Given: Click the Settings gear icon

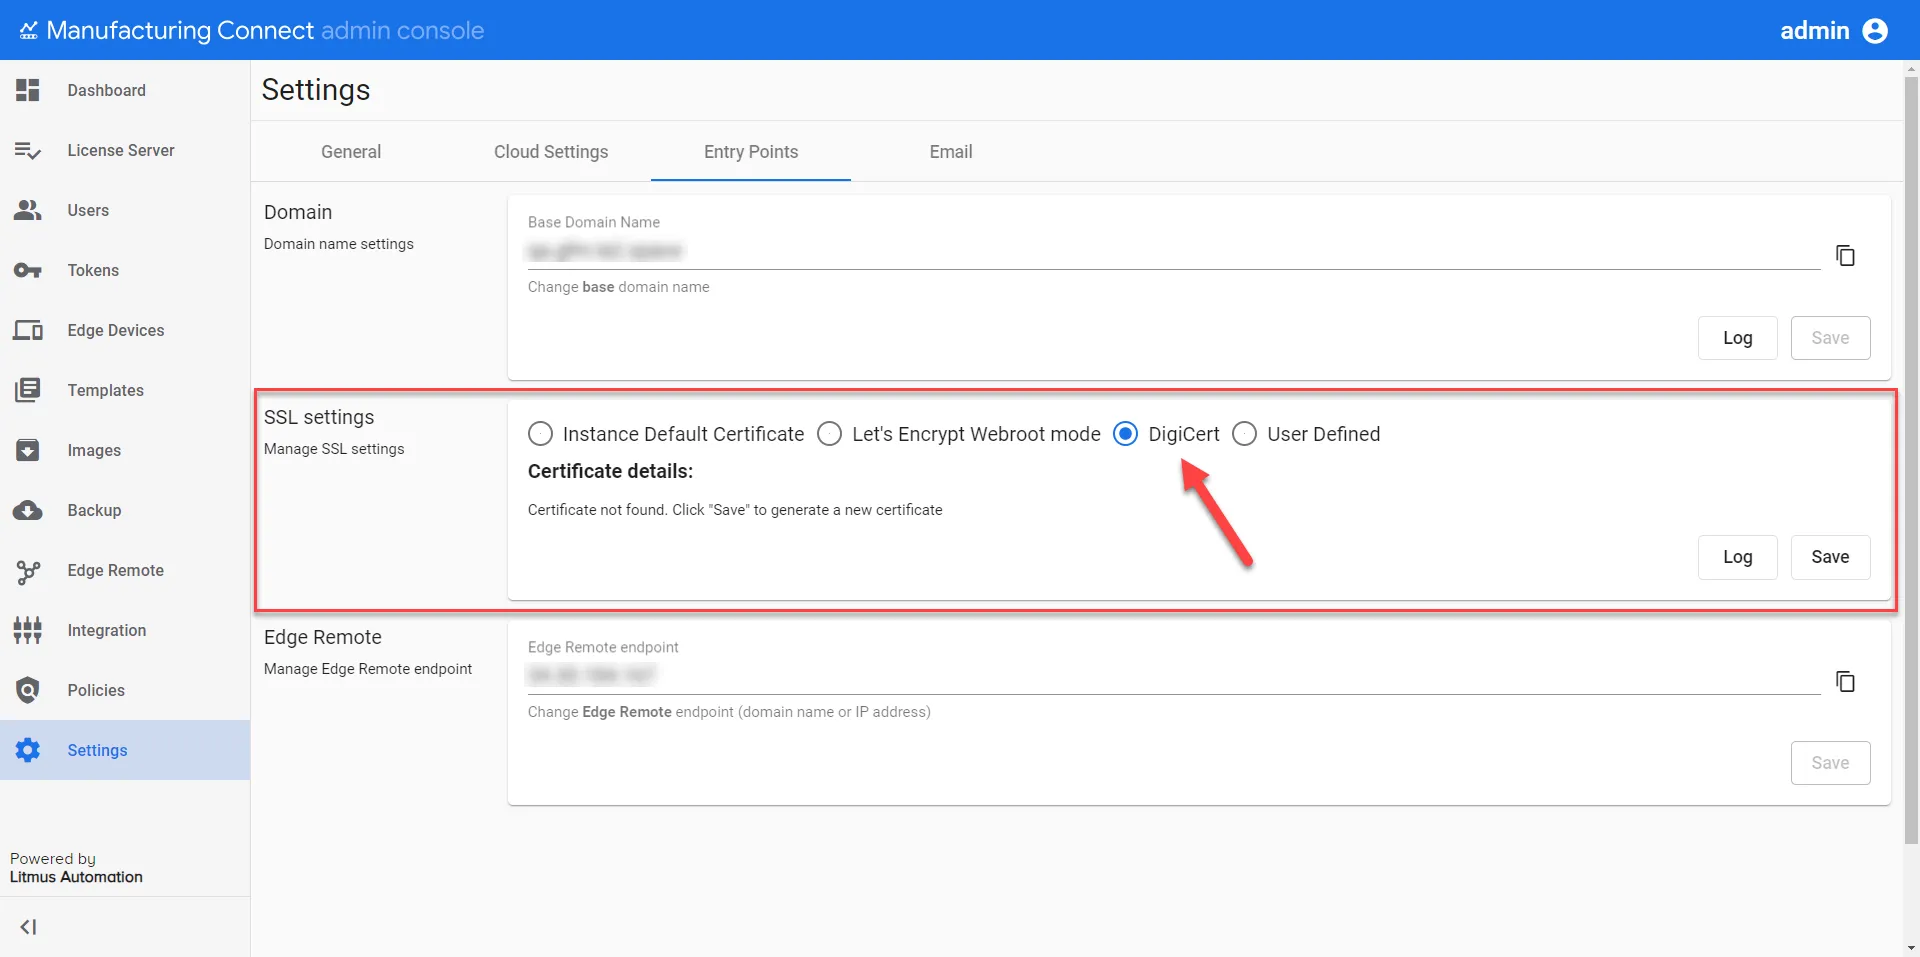Looking at the screenshot, I should click(x=28, y=750).
